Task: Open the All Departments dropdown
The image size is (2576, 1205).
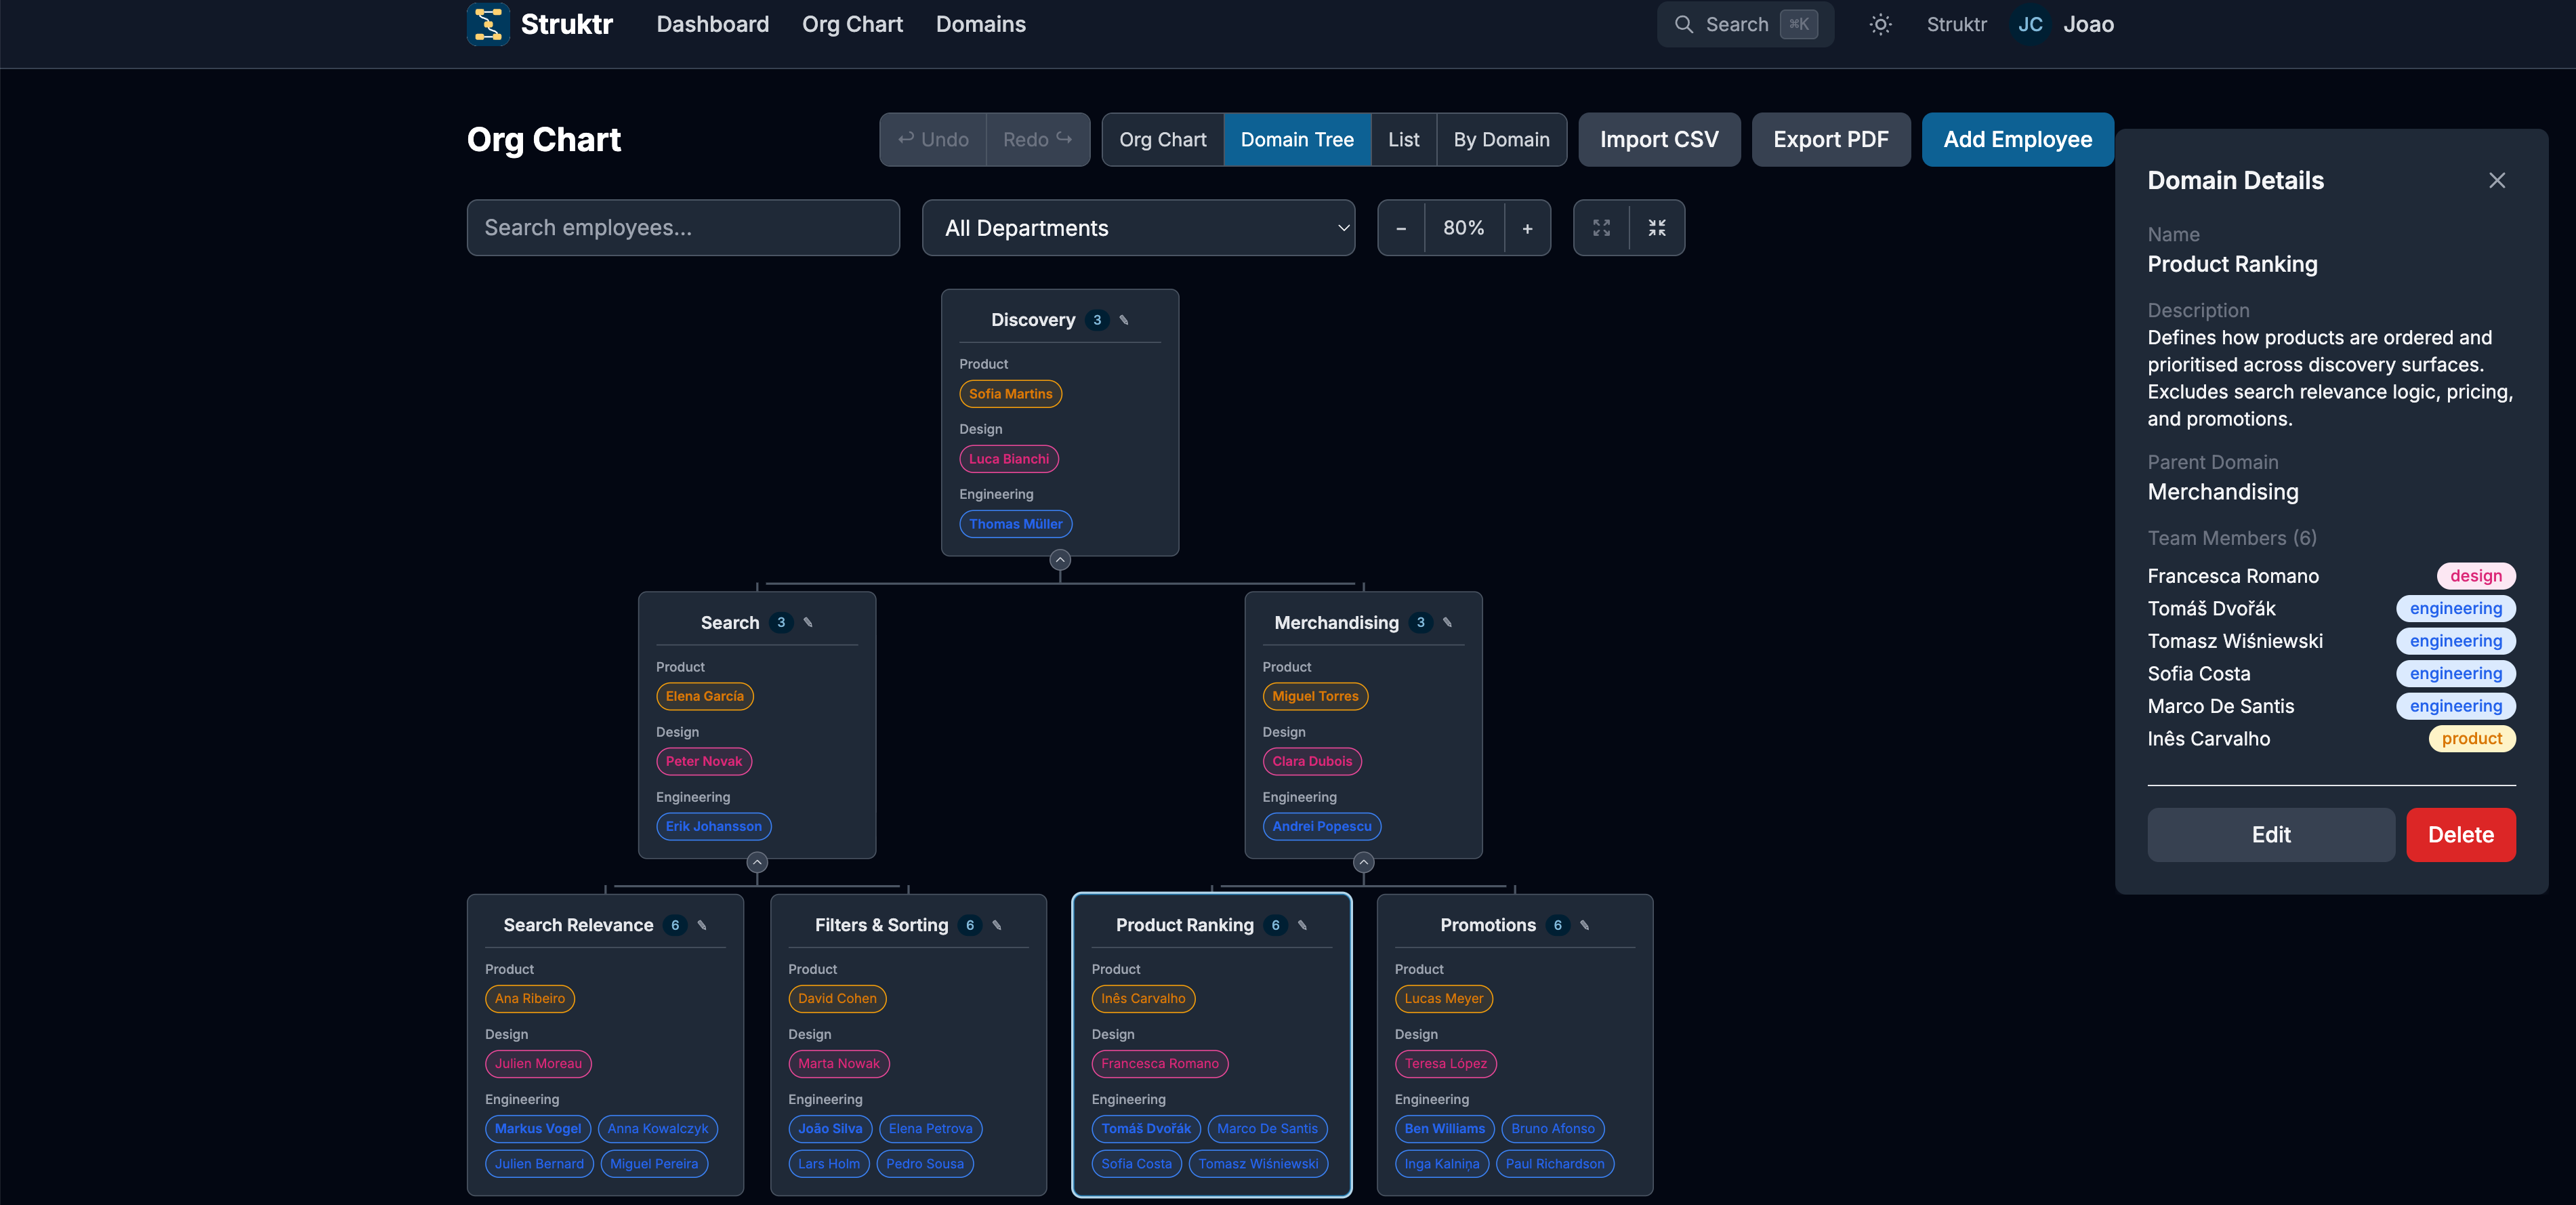Action: coord(1138,227)
